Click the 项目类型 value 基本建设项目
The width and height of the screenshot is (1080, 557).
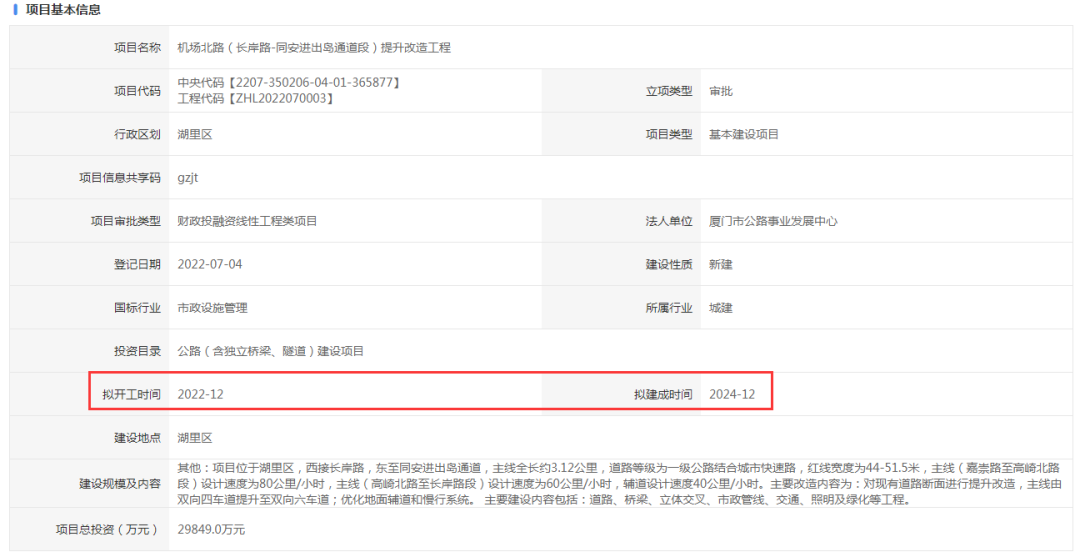click(743, 134)
